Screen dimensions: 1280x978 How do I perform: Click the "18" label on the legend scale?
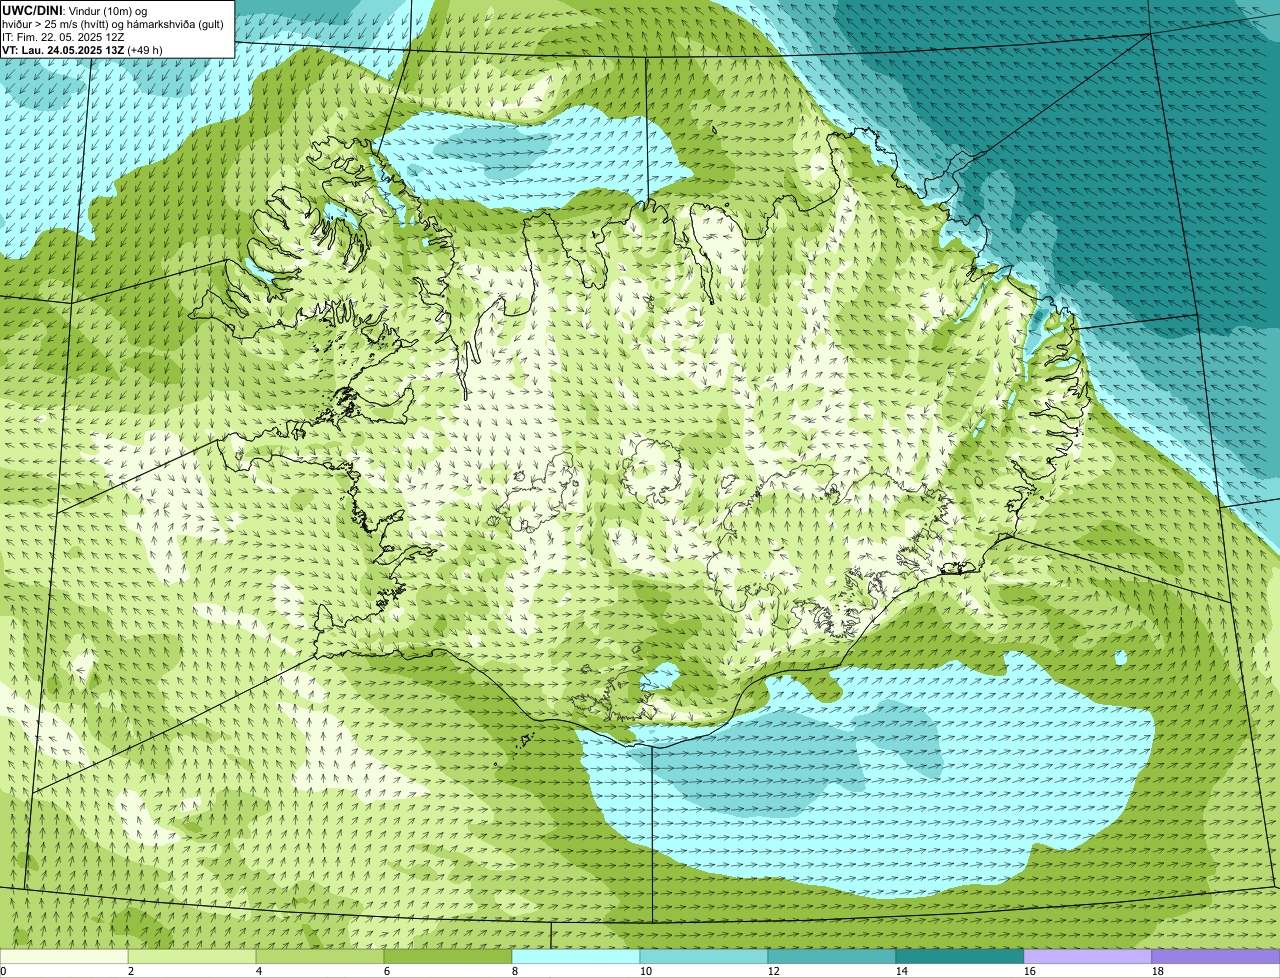pyautogui.click(x=1158, y=971)
